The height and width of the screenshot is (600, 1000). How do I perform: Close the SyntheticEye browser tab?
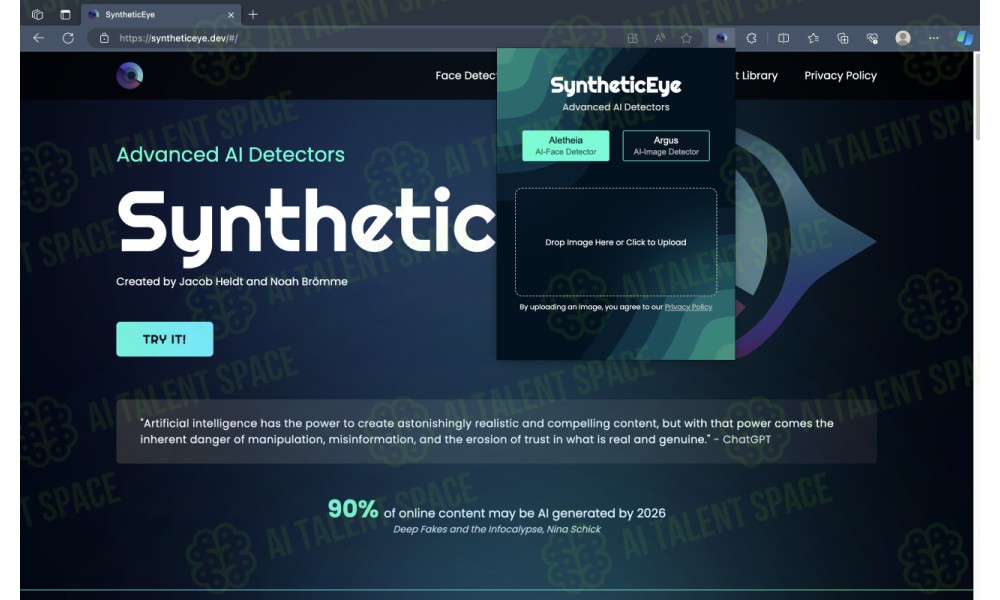[x=231, y=15]
